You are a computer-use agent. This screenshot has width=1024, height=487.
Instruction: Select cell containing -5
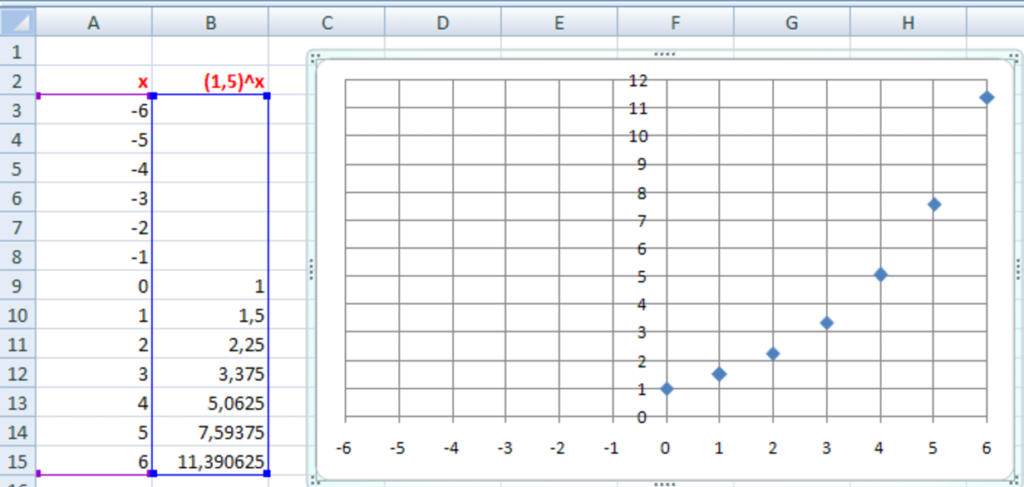(x=93, y=140)
